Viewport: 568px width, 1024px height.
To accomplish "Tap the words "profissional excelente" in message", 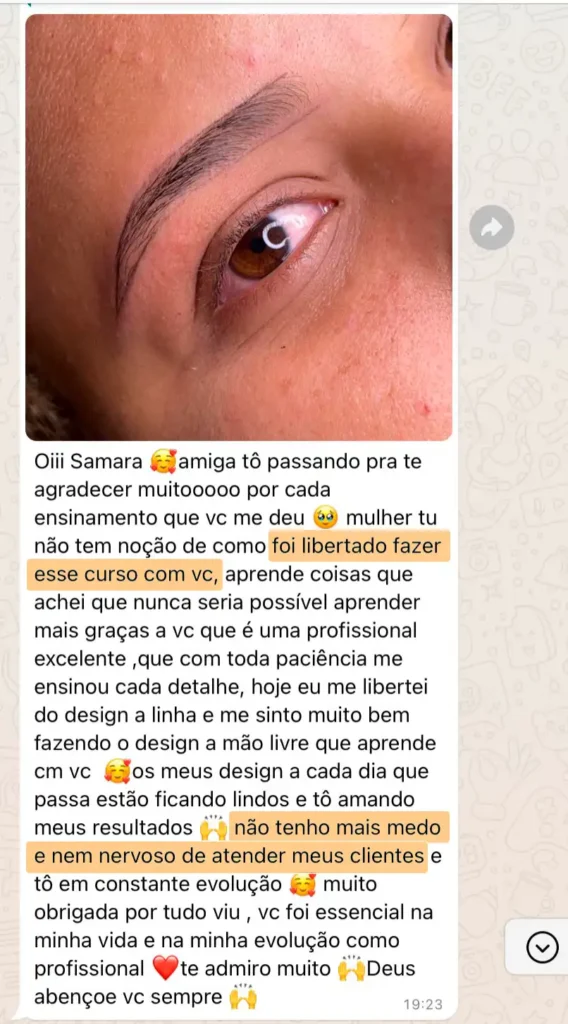I will coord(225,645).
